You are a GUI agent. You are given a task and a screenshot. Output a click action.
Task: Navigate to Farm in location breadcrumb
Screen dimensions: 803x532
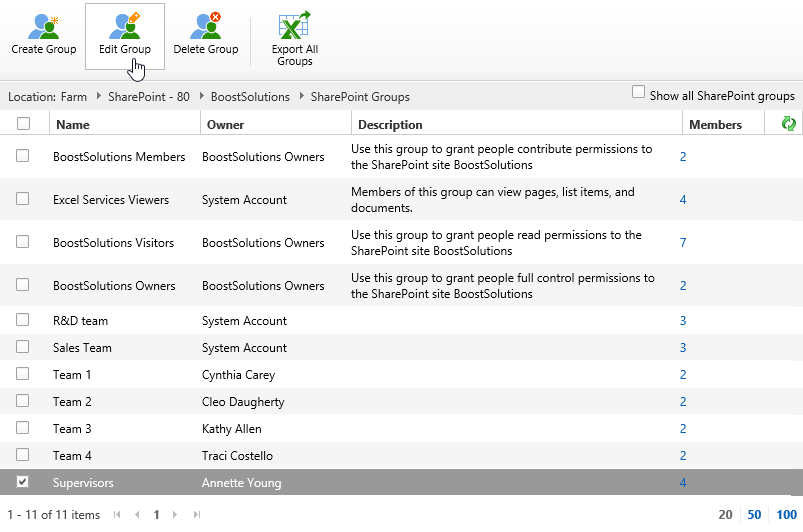point(73,97)
